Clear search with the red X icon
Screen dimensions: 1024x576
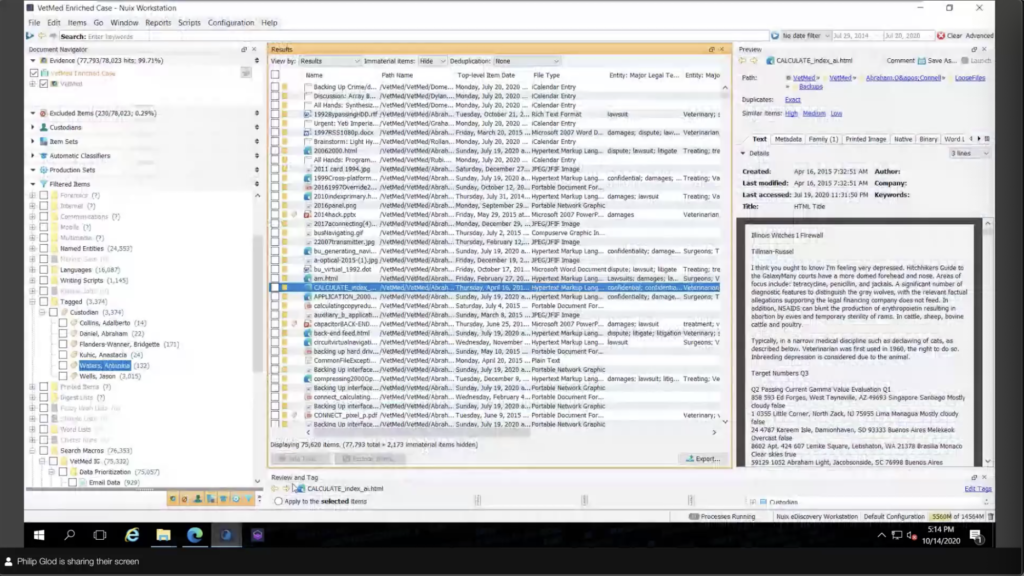[940, 36]
